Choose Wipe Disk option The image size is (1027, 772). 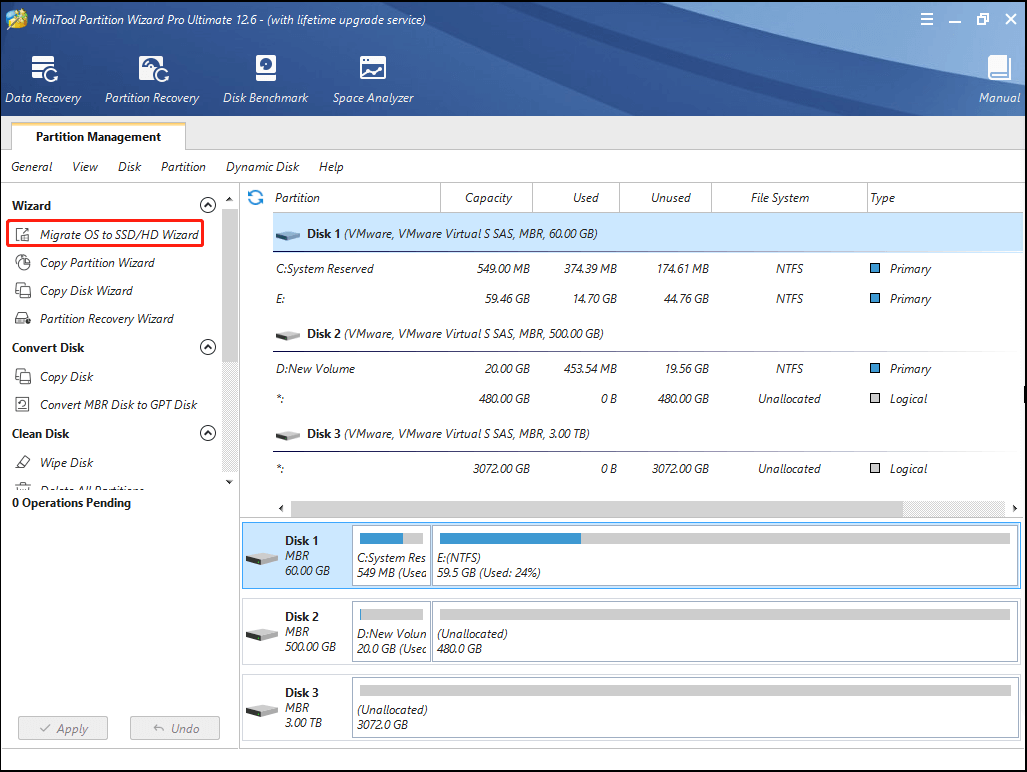click(67, 462)
